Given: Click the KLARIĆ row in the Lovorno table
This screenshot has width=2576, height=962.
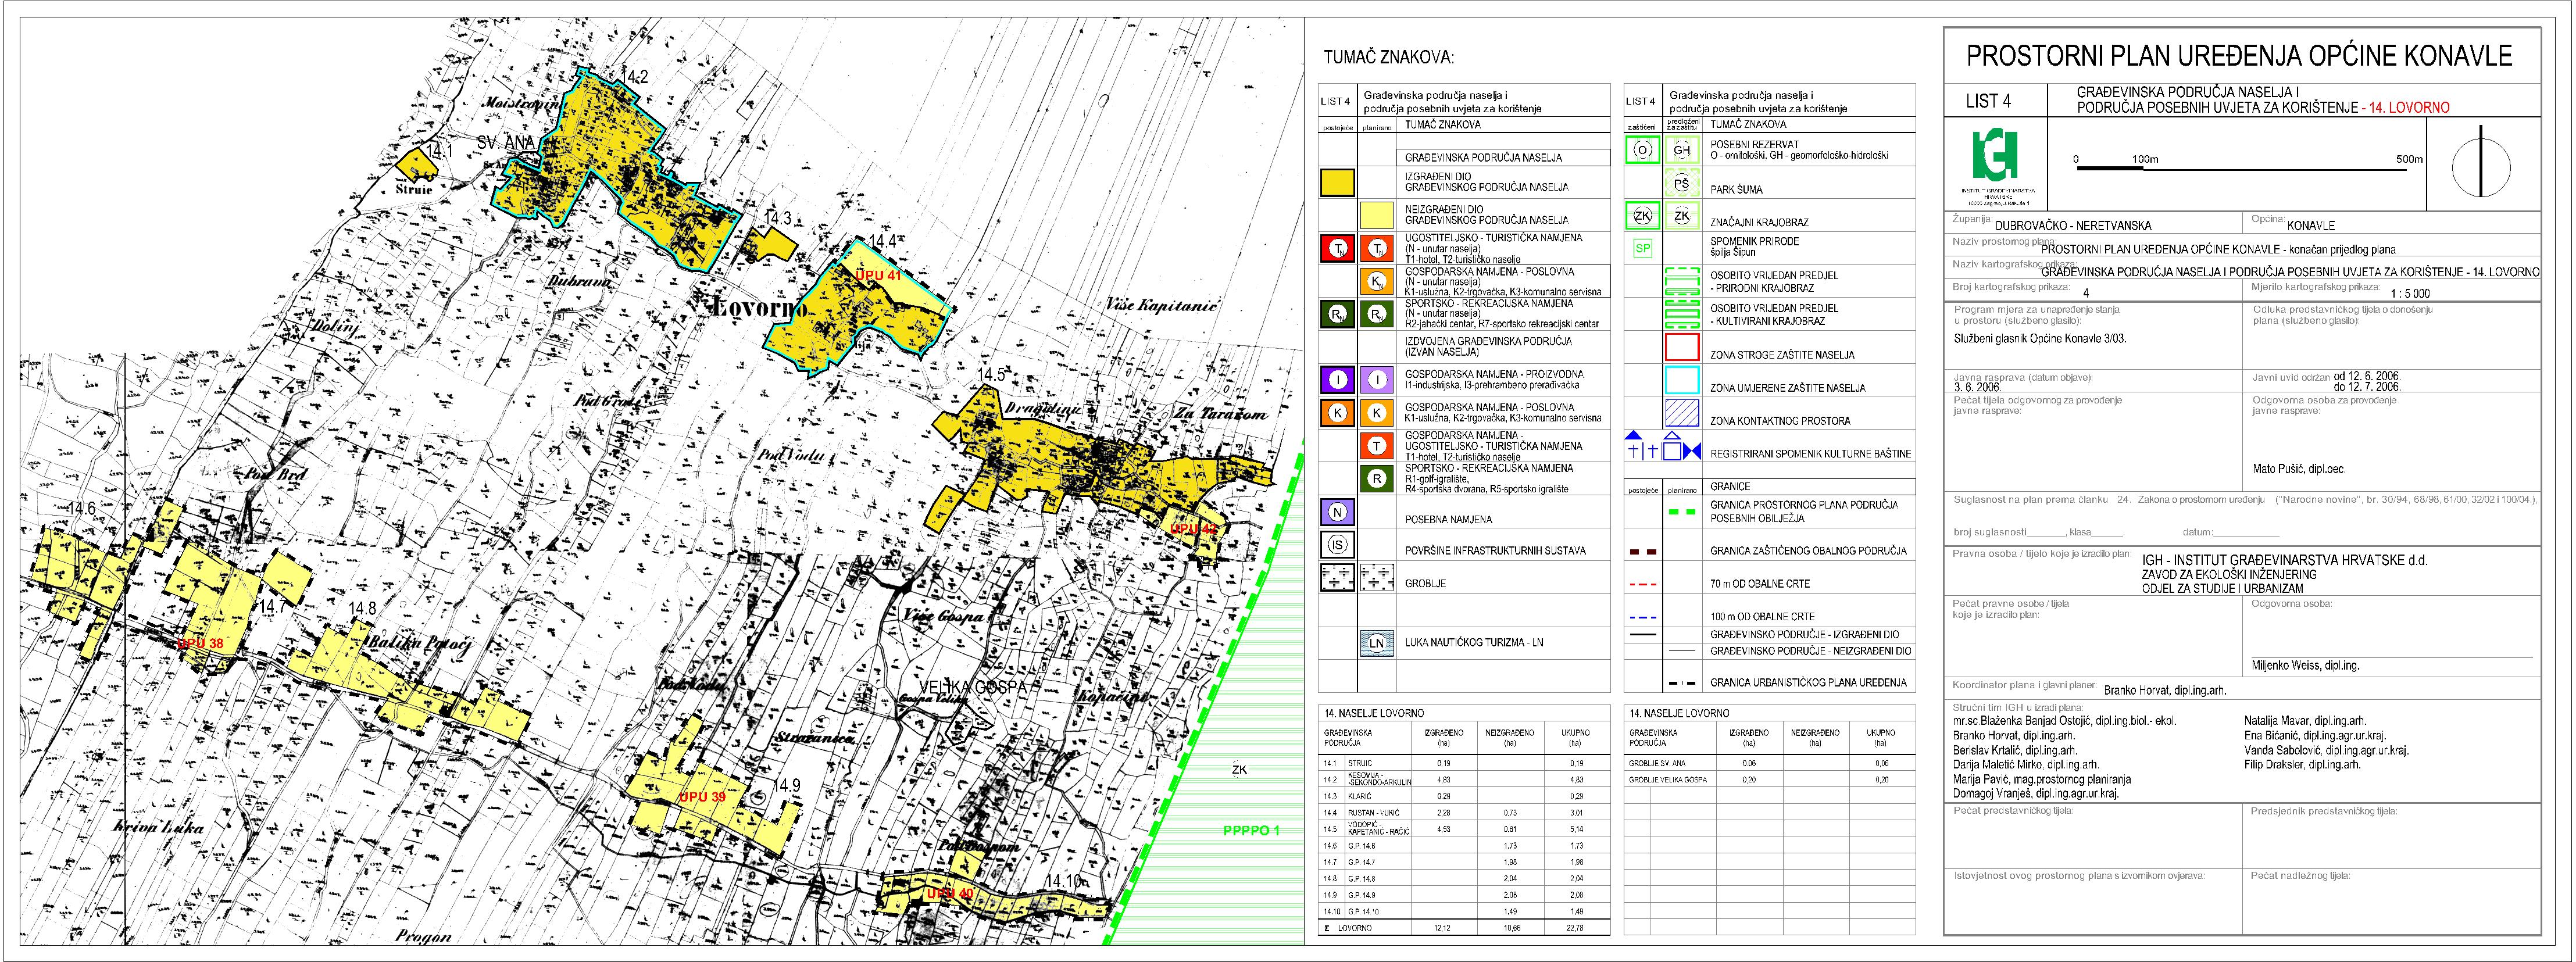Looking at the screenshot, I should 1464,796.
